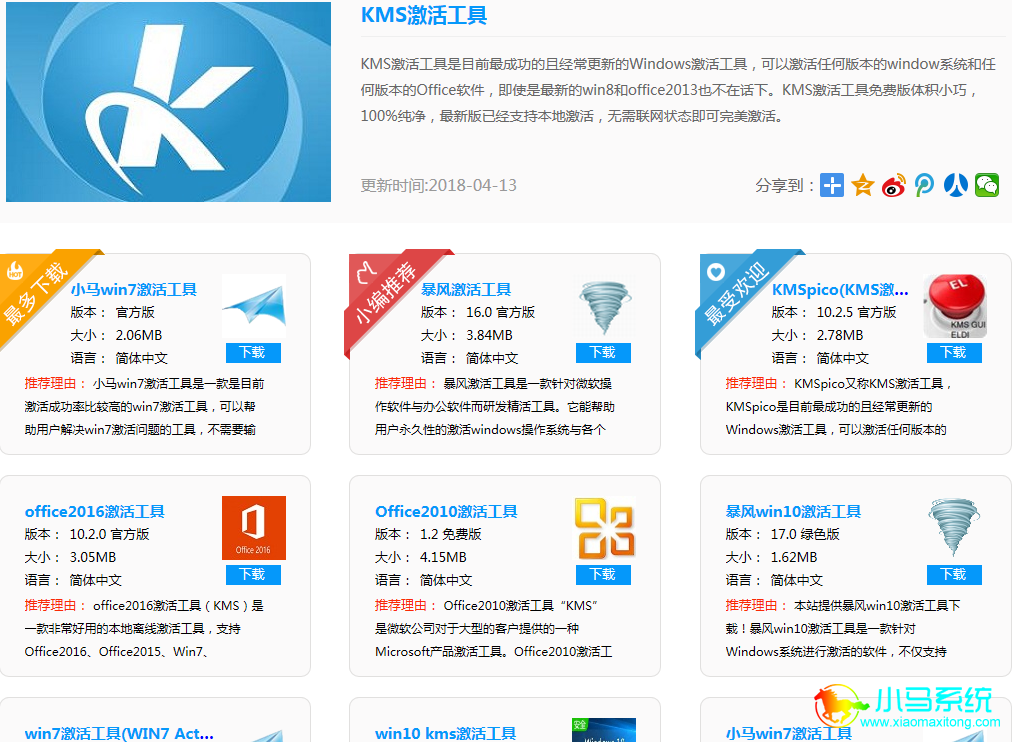Click the 暴风激活工具 tornado icon
This screenshot has height=742, width=1012.
click(x=604, y=306)
